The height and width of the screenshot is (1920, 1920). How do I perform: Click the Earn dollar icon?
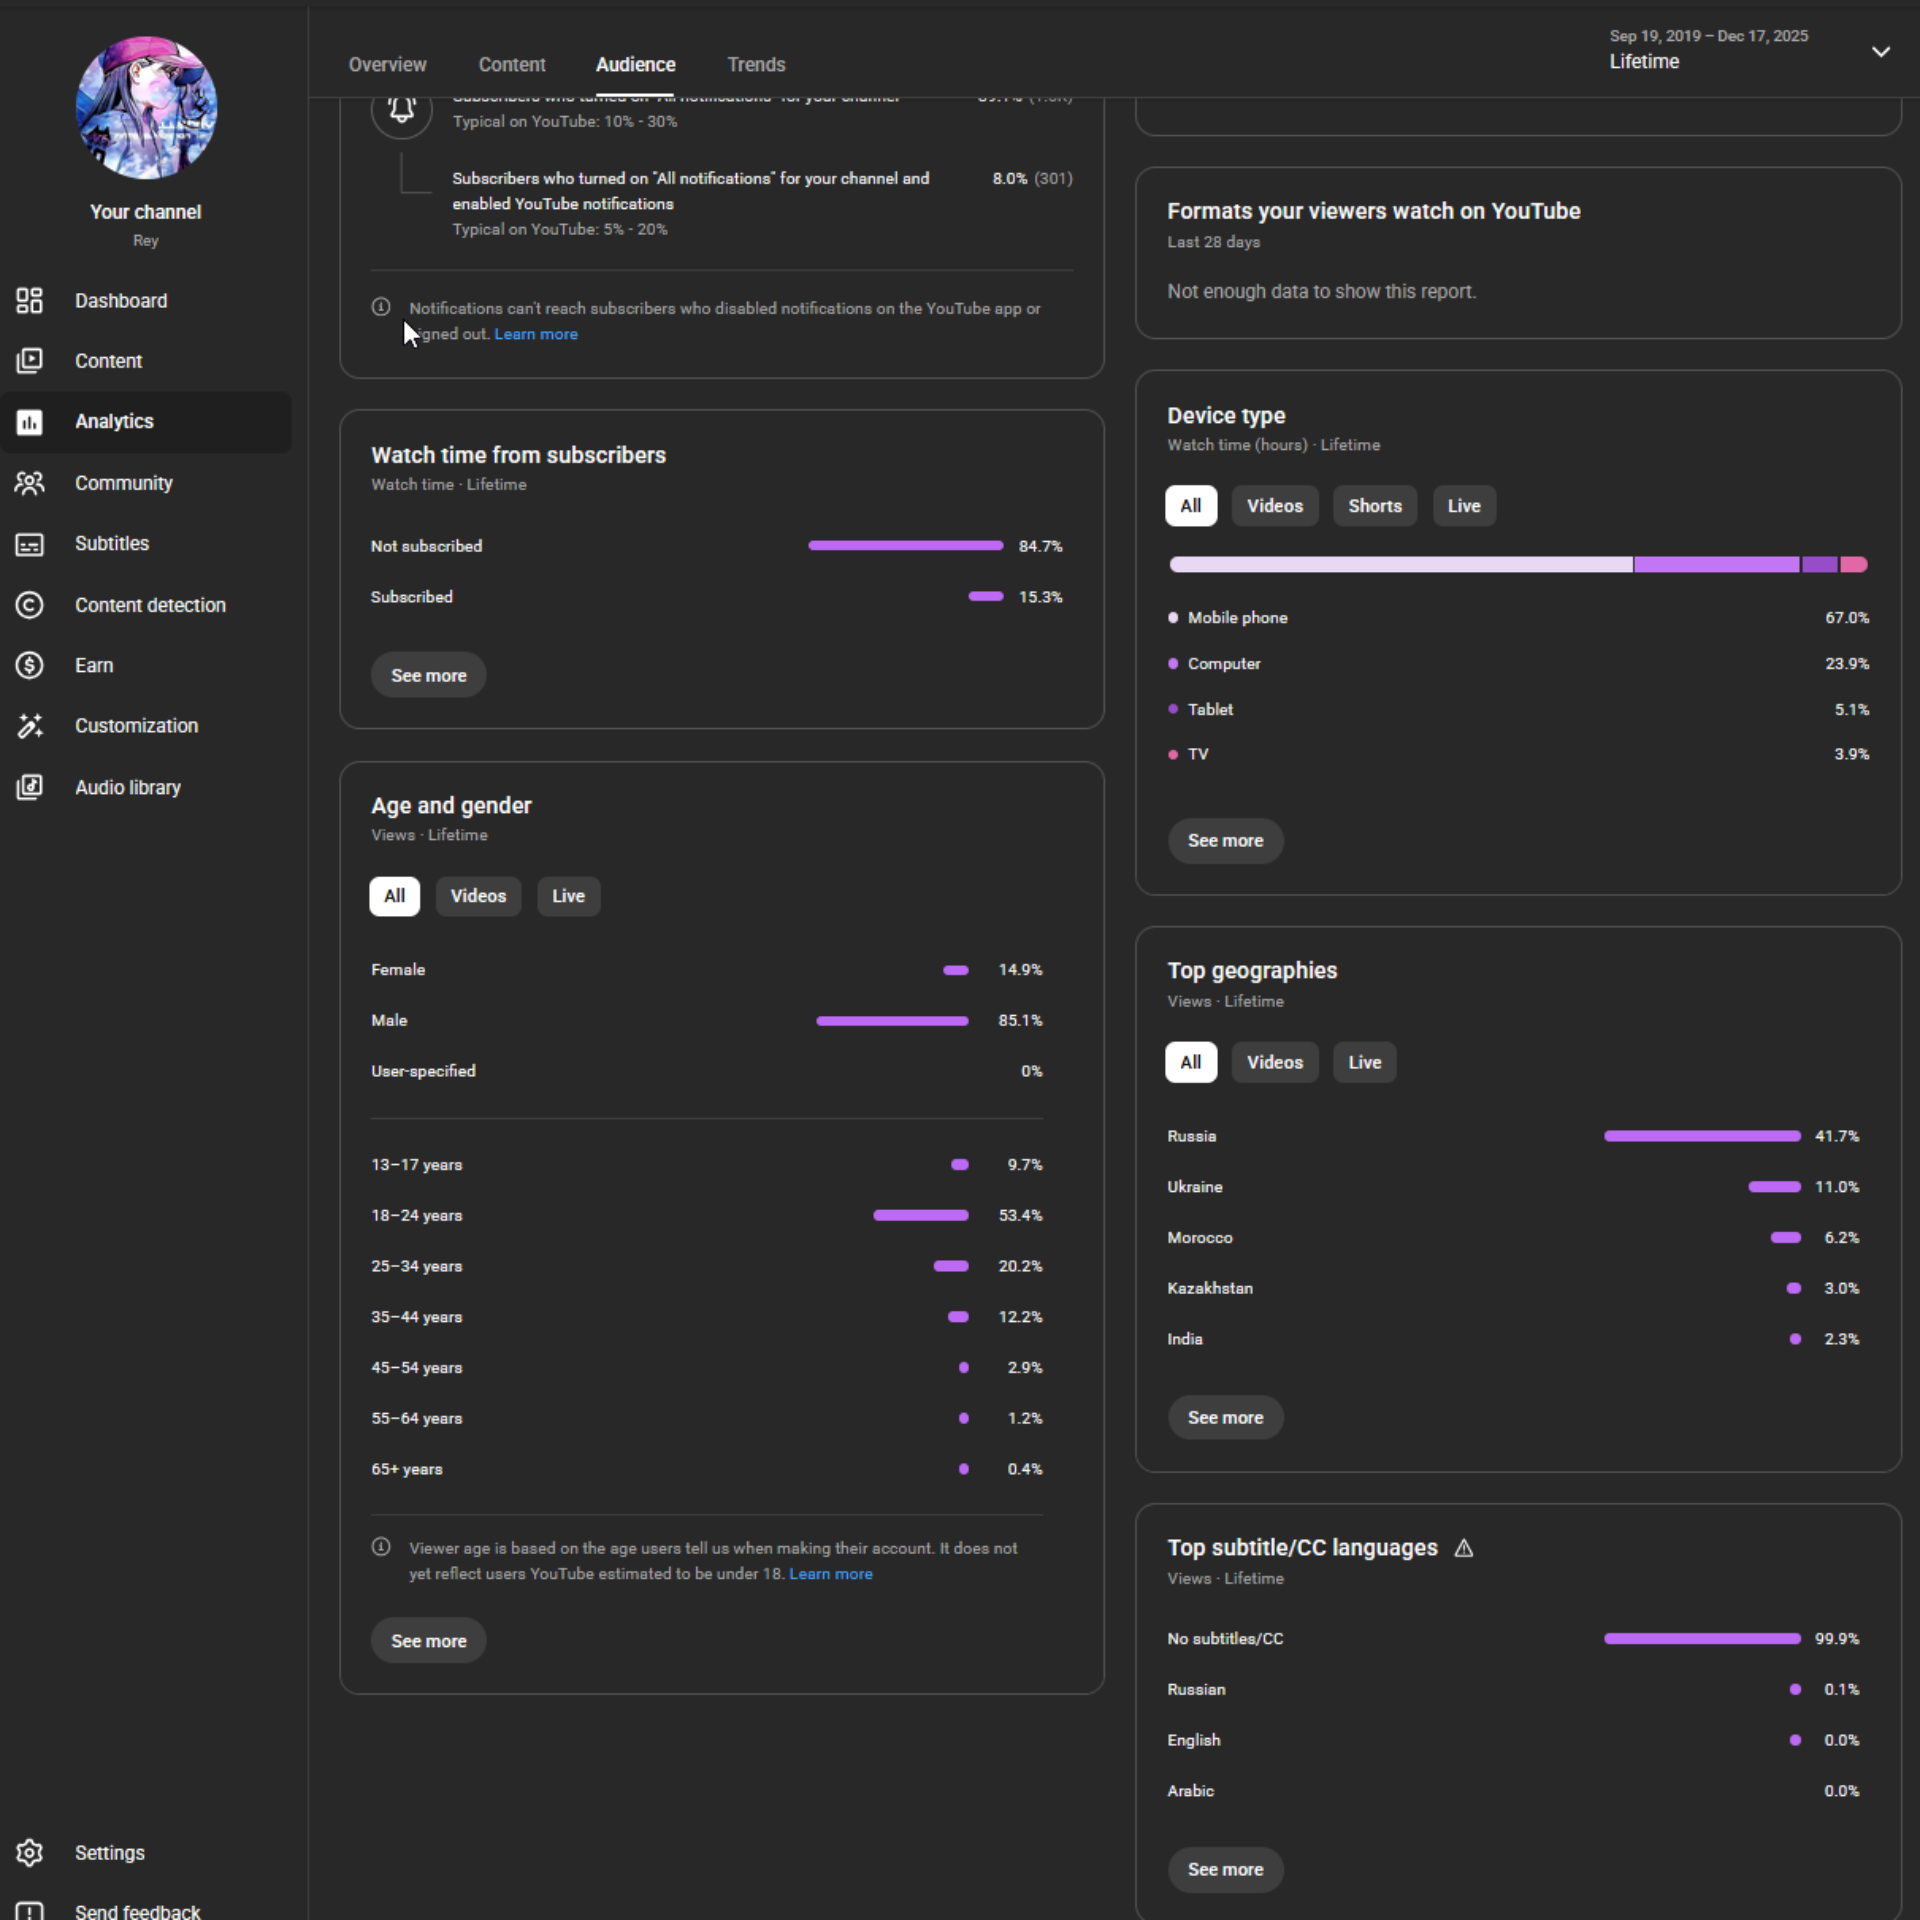pos(29,665)
